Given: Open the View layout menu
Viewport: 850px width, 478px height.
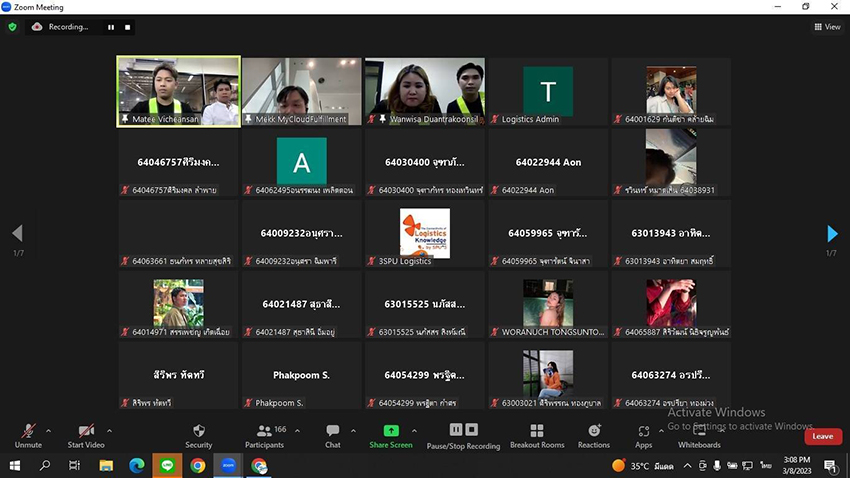Looking at the screenshot, I should [x=827, y=27].
